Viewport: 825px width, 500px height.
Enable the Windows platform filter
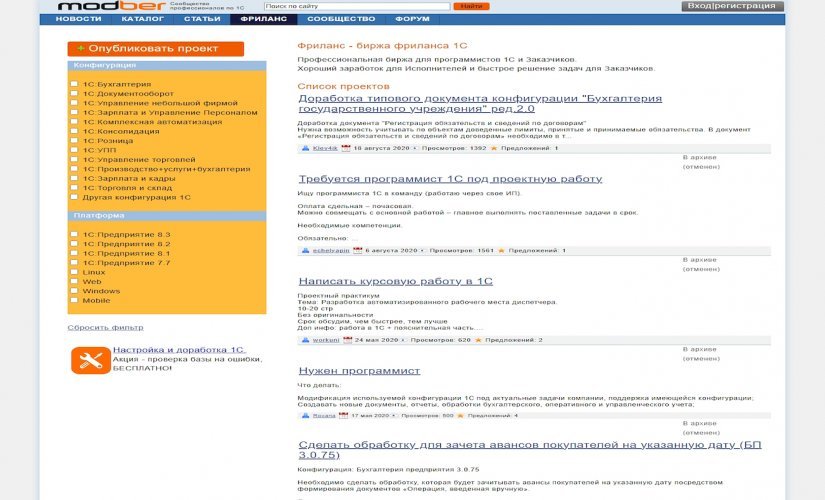(x=74, y=291)
